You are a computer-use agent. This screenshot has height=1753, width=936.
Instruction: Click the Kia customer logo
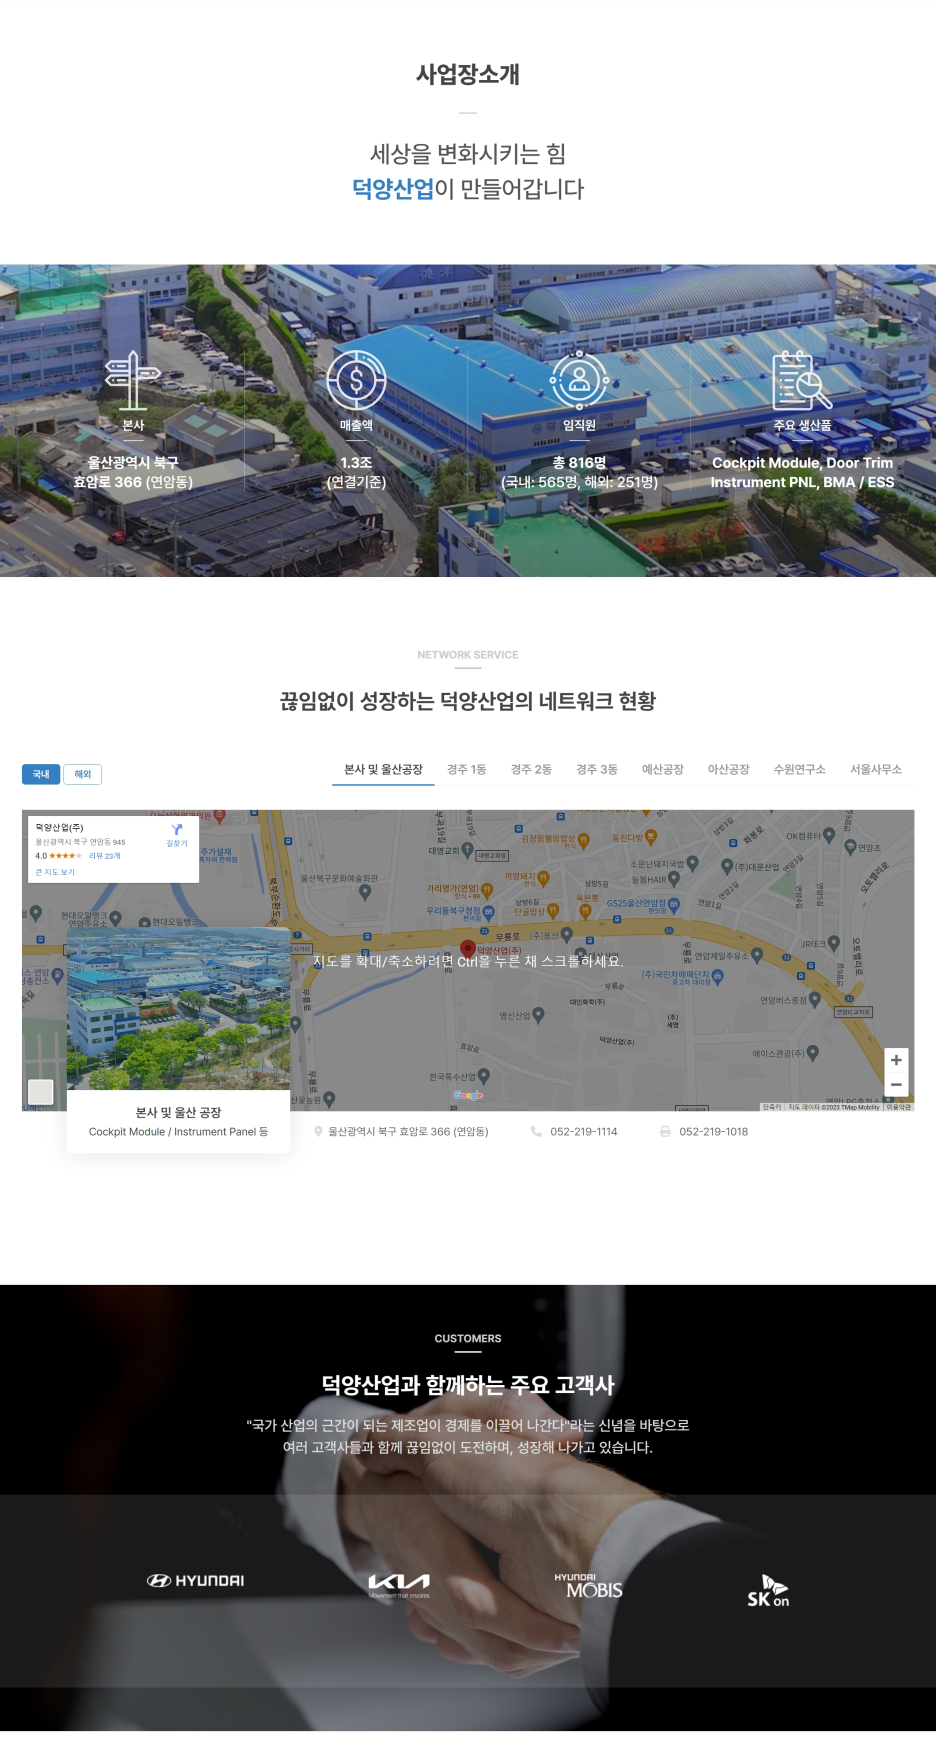(x=399, y=1583)
